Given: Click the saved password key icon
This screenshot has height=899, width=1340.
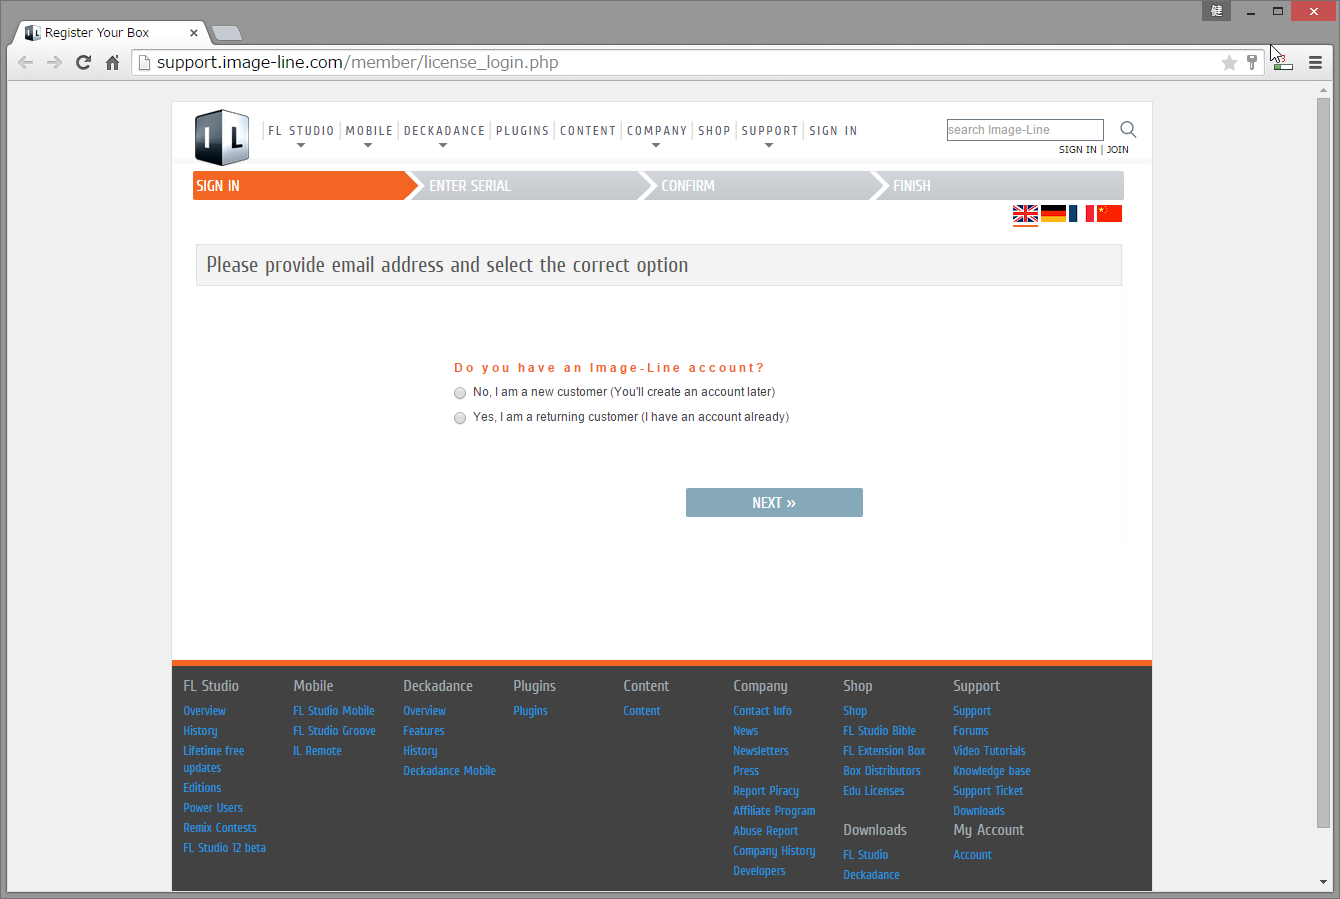Looking at the screenshot, I should [1251, 62].
